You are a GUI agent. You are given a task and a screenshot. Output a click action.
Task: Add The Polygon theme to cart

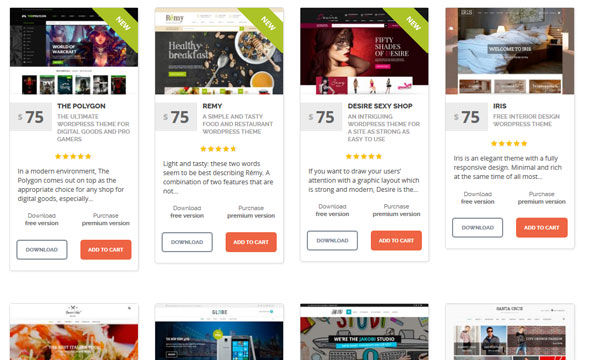pyautogui.click(x=106, y=250)
